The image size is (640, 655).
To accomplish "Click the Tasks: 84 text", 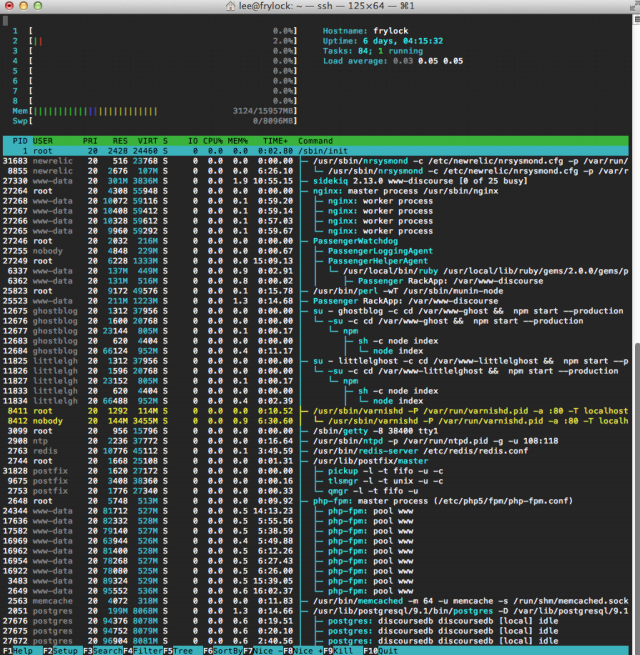I will pyautogui.click(x=347, y=51).
